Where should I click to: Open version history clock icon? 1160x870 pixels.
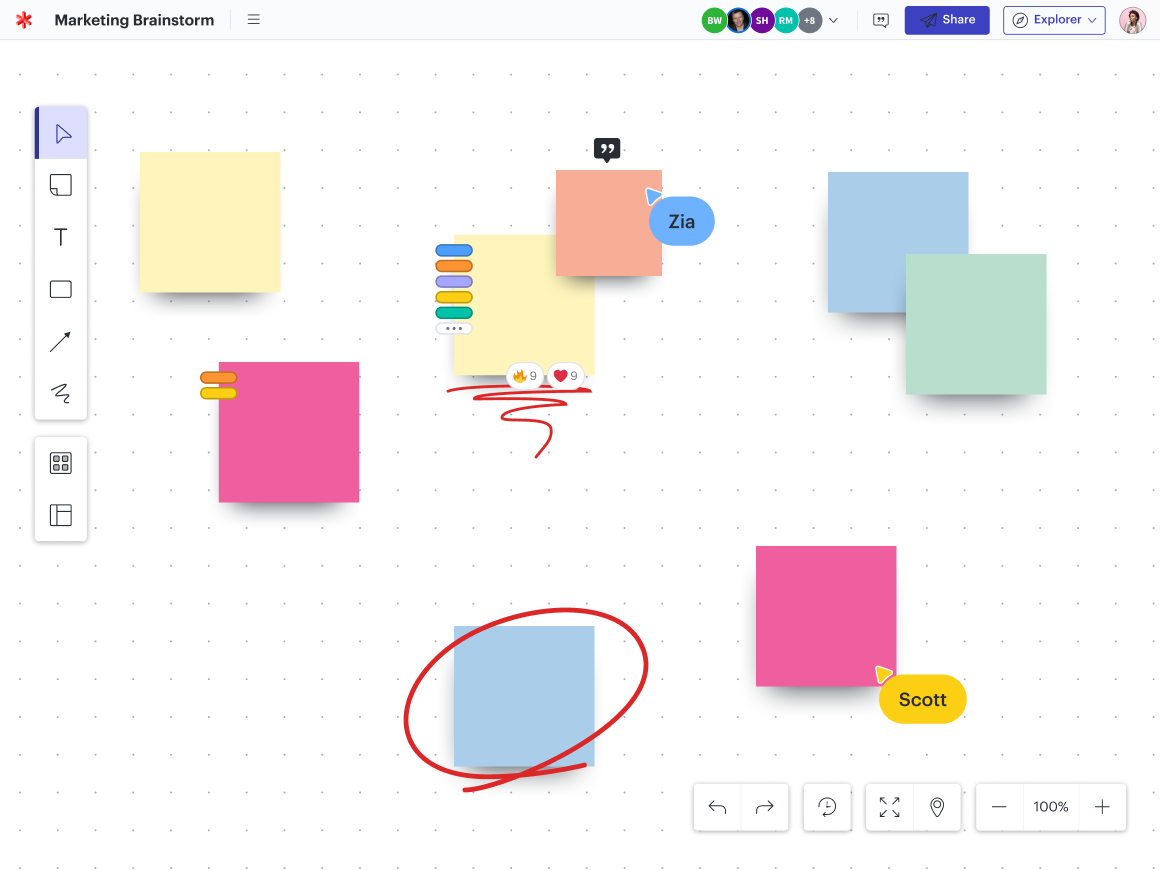pos(827,807)
